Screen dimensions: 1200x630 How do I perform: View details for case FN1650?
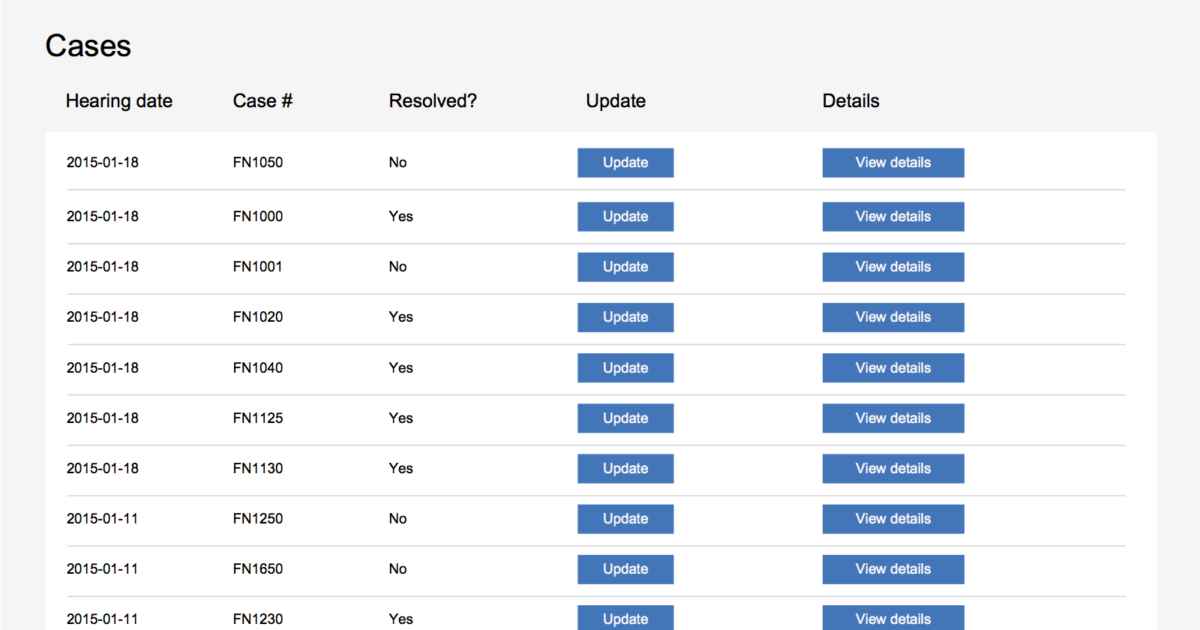(893, 569)
